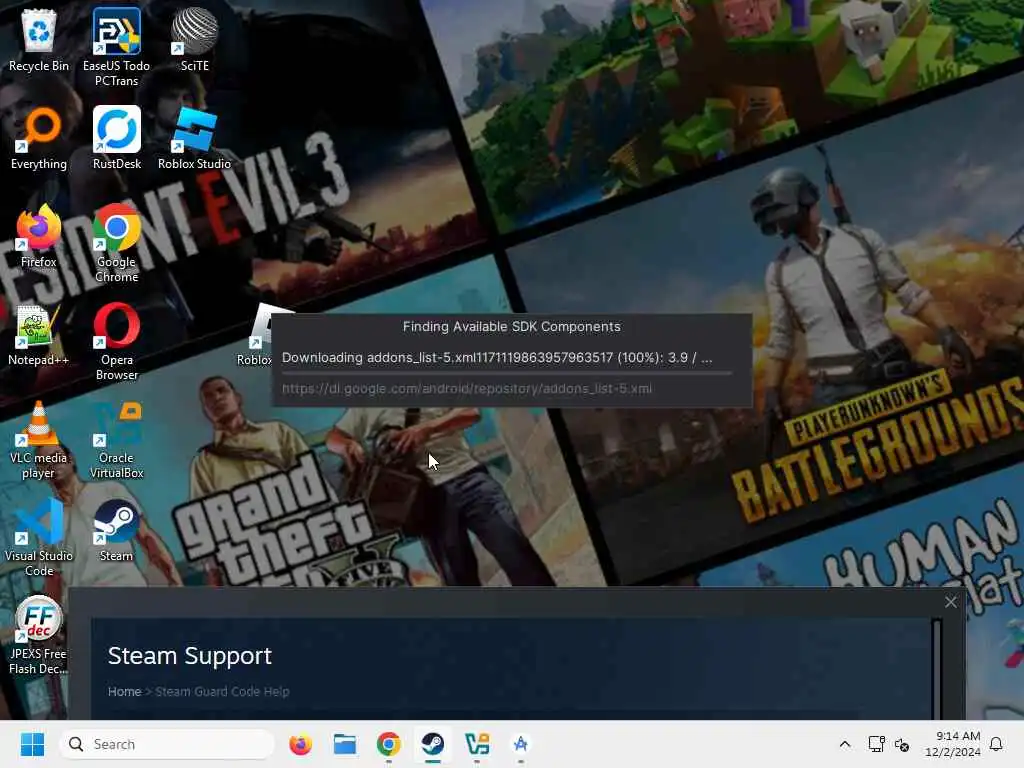Select the SciTE desktop shortcut
Image resolution: width=1024 pixels, height=768 pixels.
tap(195, 40)
